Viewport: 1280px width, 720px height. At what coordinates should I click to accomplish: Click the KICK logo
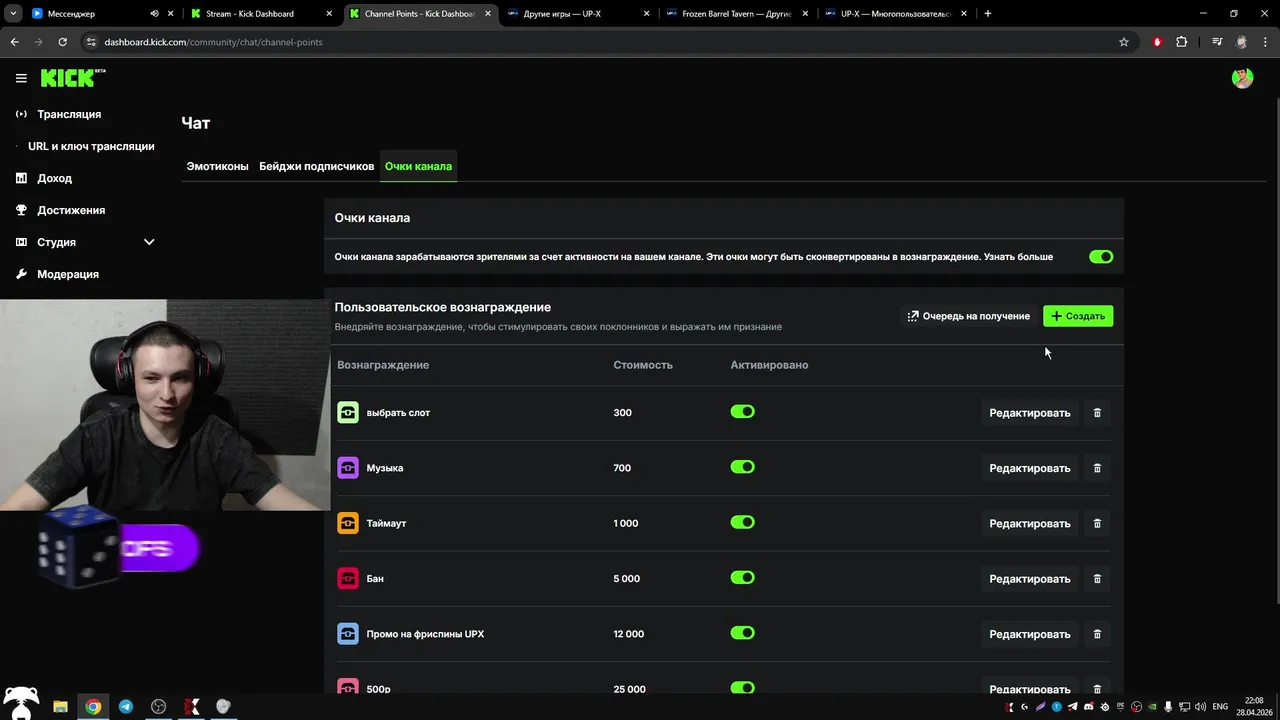click(68, 78)
